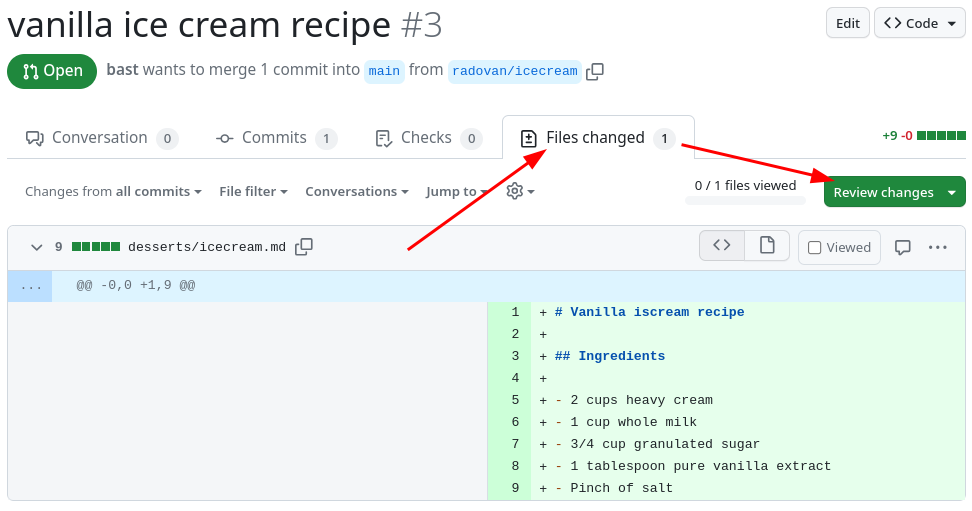The image size is (972, 511).
Task: Comment on the icecream.md file icon
Action: click(x=902, y=247)
